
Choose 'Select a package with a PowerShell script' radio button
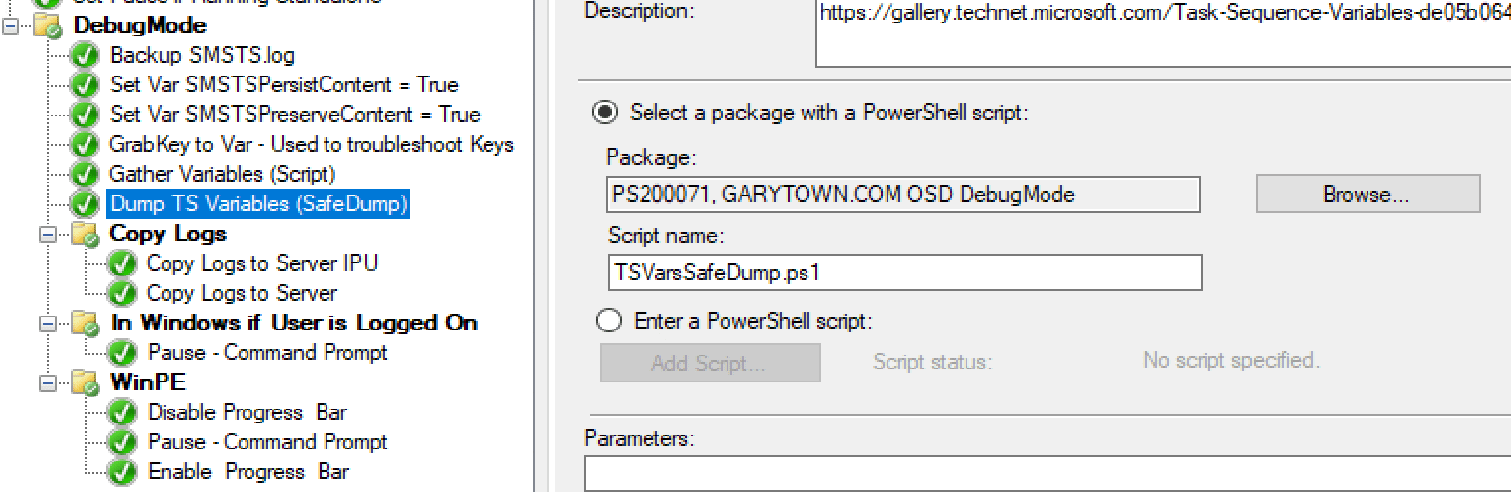(606, 112)
